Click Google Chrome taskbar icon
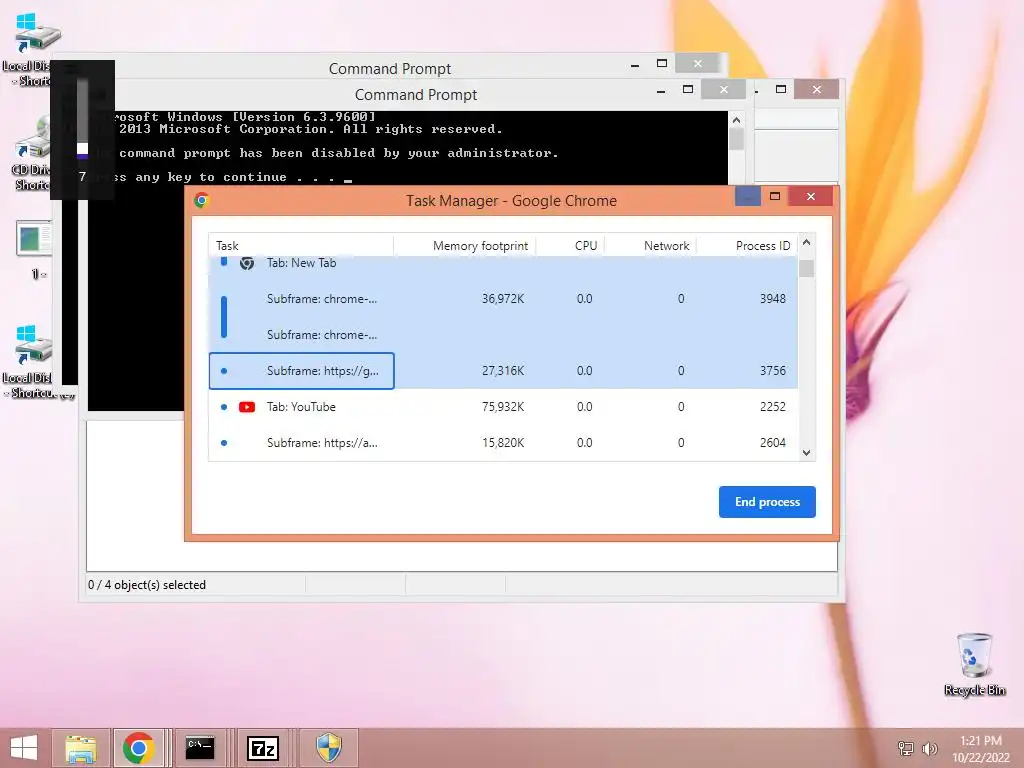 [138, 748]
